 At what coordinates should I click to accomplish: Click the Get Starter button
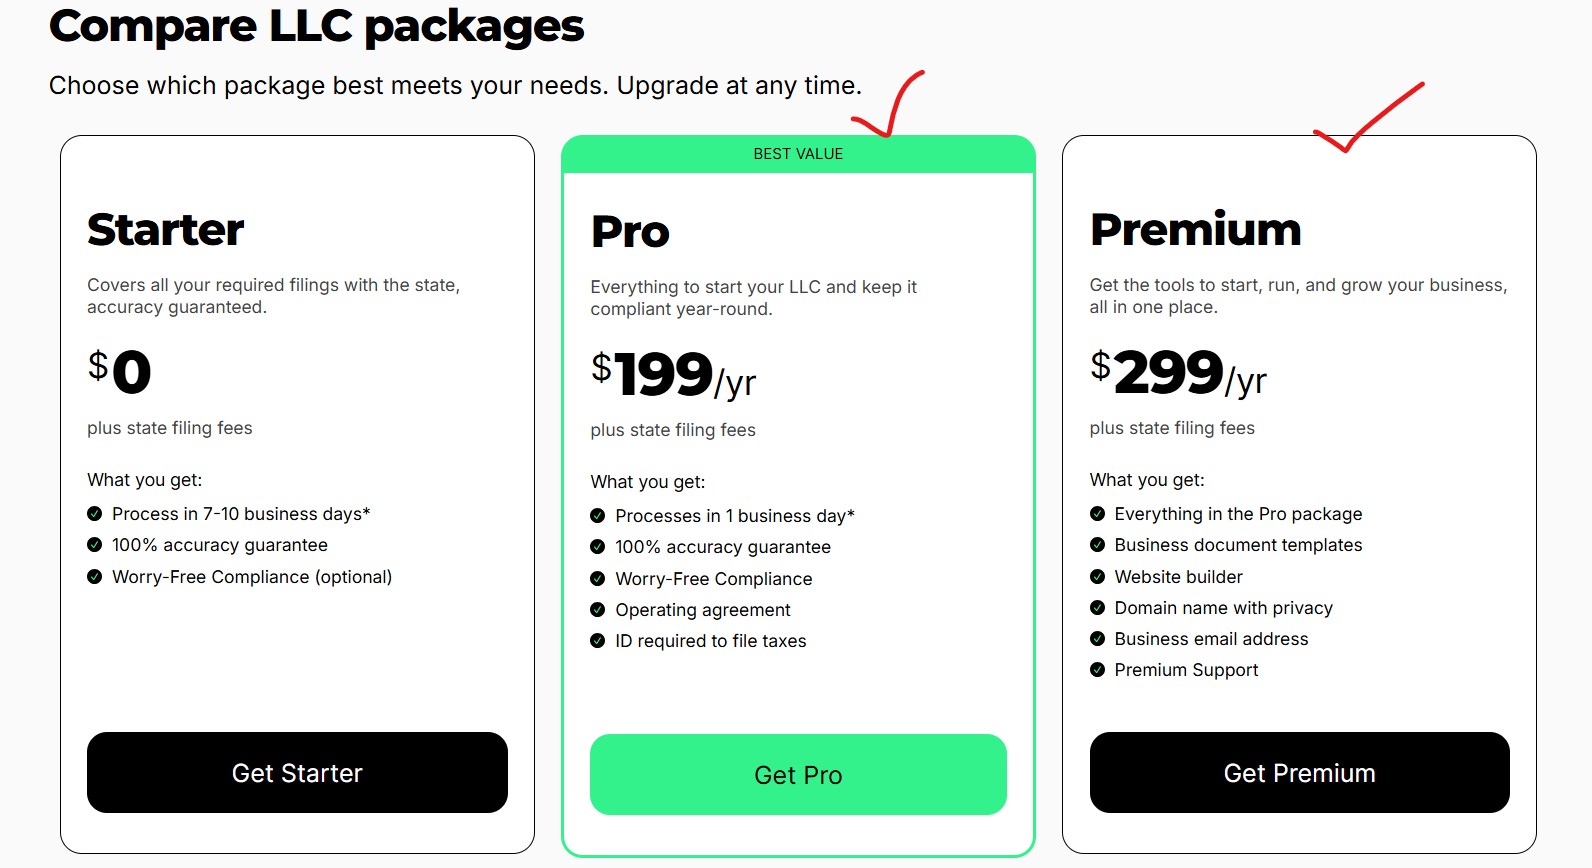pyautogui.click(x=297, y=773)
